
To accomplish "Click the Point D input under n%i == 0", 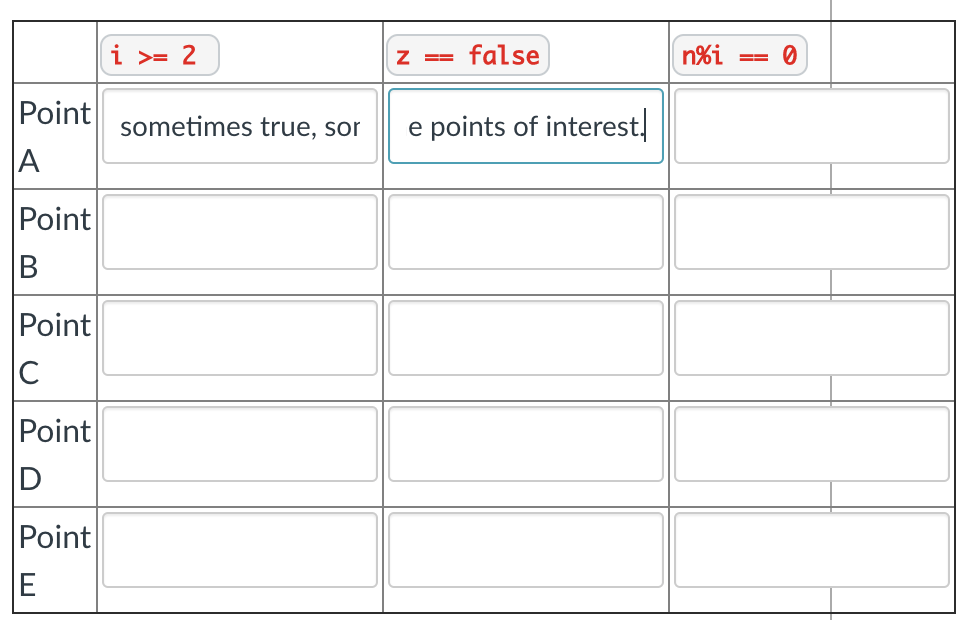I will click(811, 444).
